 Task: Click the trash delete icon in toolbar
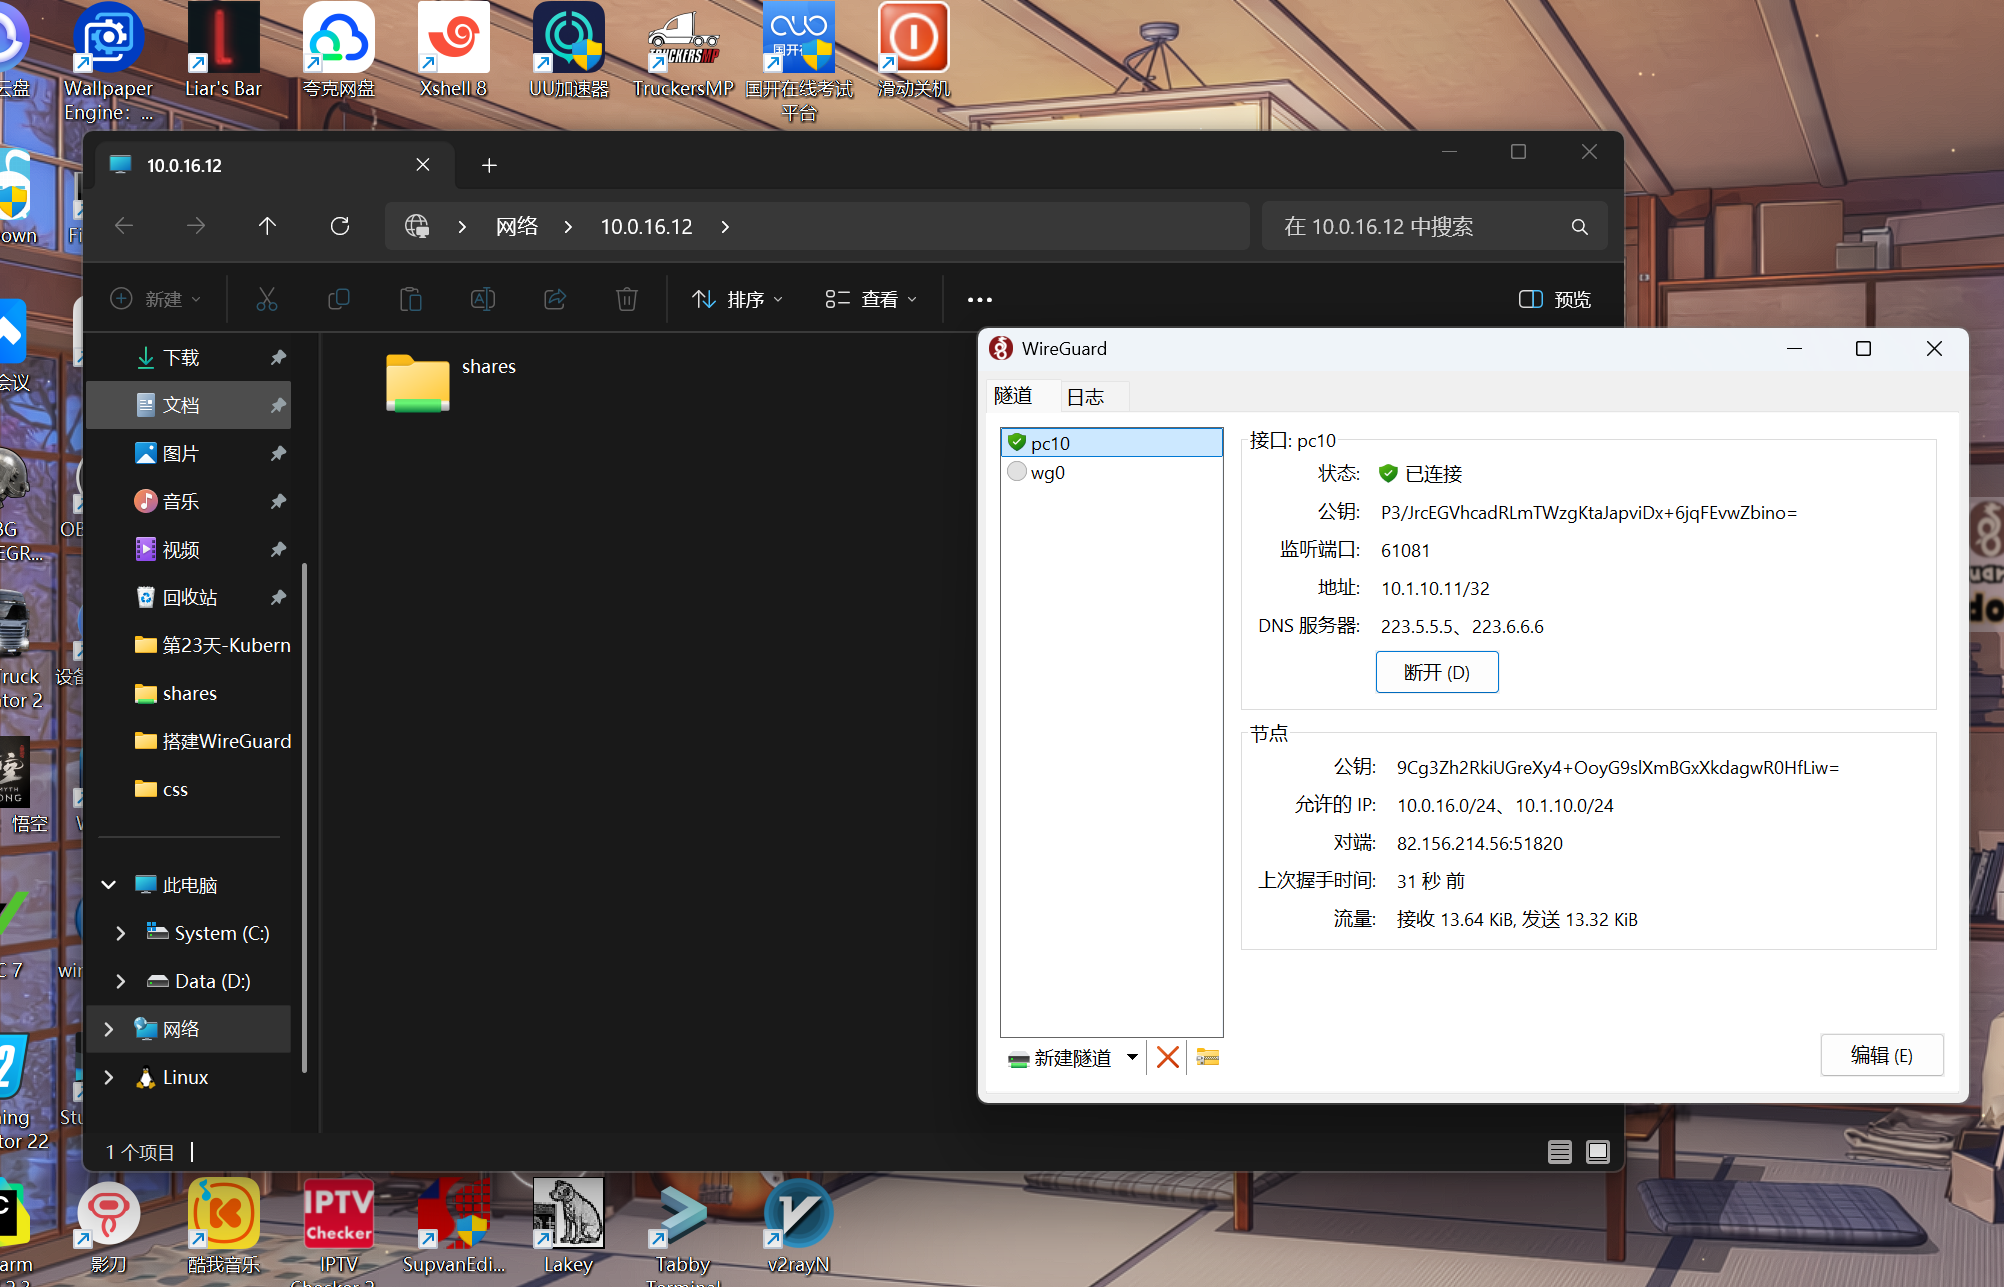(626, 299)
